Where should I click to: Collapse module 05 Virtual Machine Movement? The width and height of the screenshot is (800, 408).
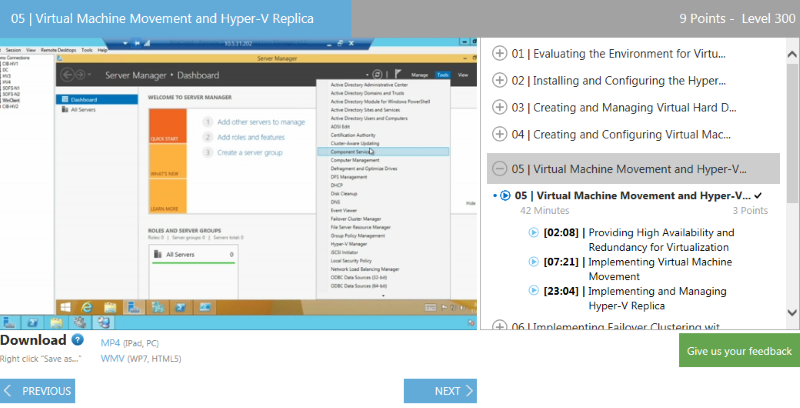point(500,169)
